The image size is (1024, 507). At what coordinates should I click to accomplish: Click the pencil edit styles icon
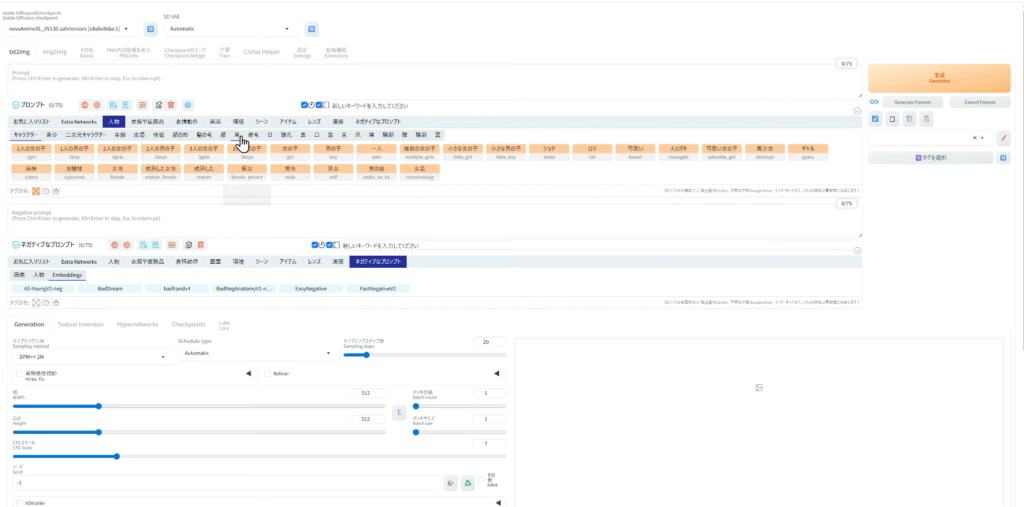(x=1003, y=137)
